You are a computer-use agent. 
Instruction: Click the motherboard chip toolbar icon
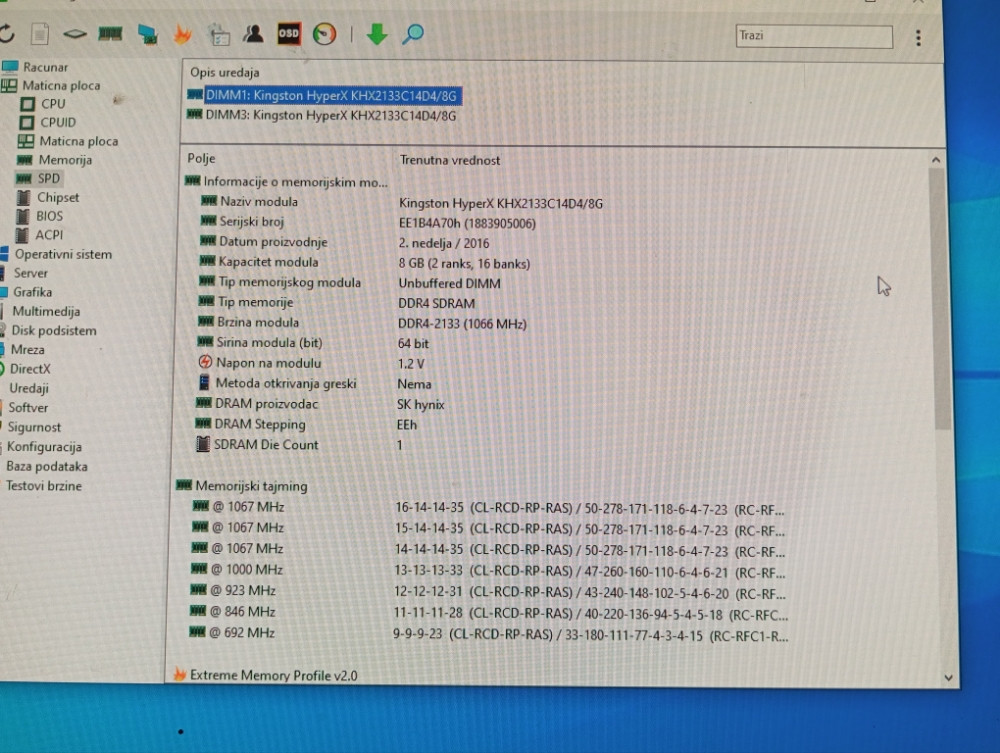click(x=75, y=34)
